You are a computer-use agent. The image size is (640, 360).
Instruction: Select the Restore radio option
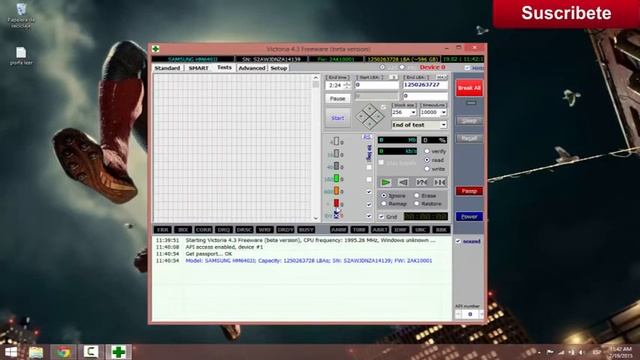417,203
